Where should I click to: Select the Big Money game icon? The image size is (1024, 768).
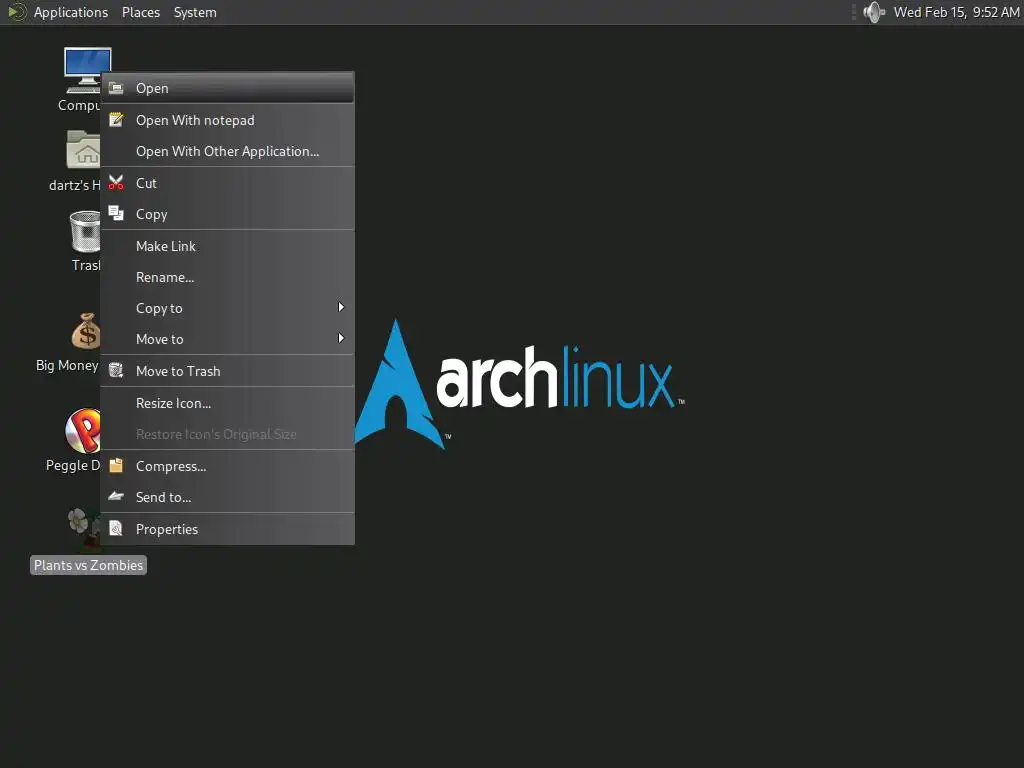86,331
